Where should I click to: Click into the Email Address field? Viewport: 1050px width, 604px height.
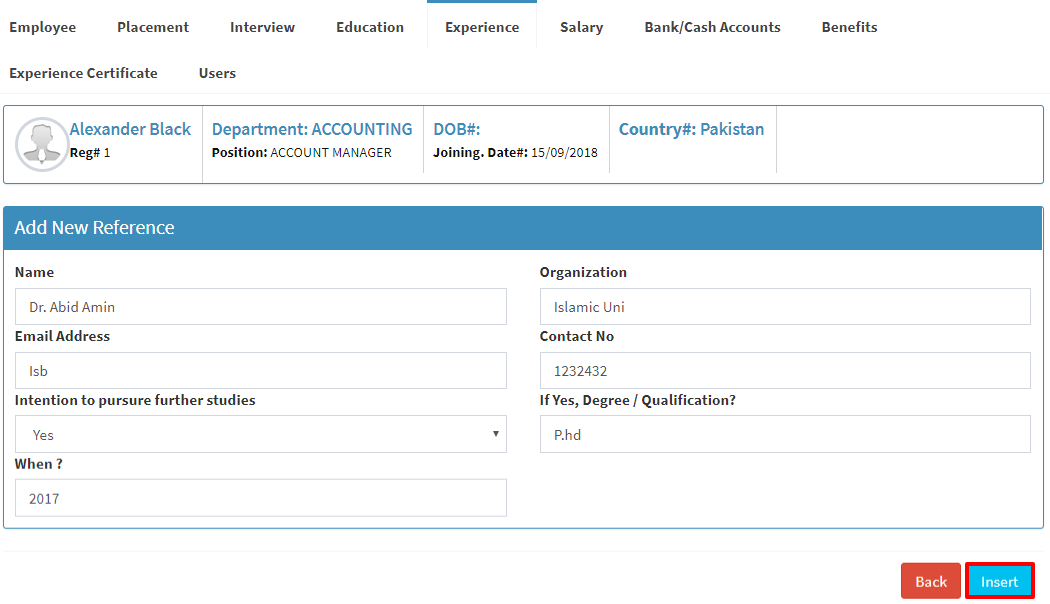point(260,370)
